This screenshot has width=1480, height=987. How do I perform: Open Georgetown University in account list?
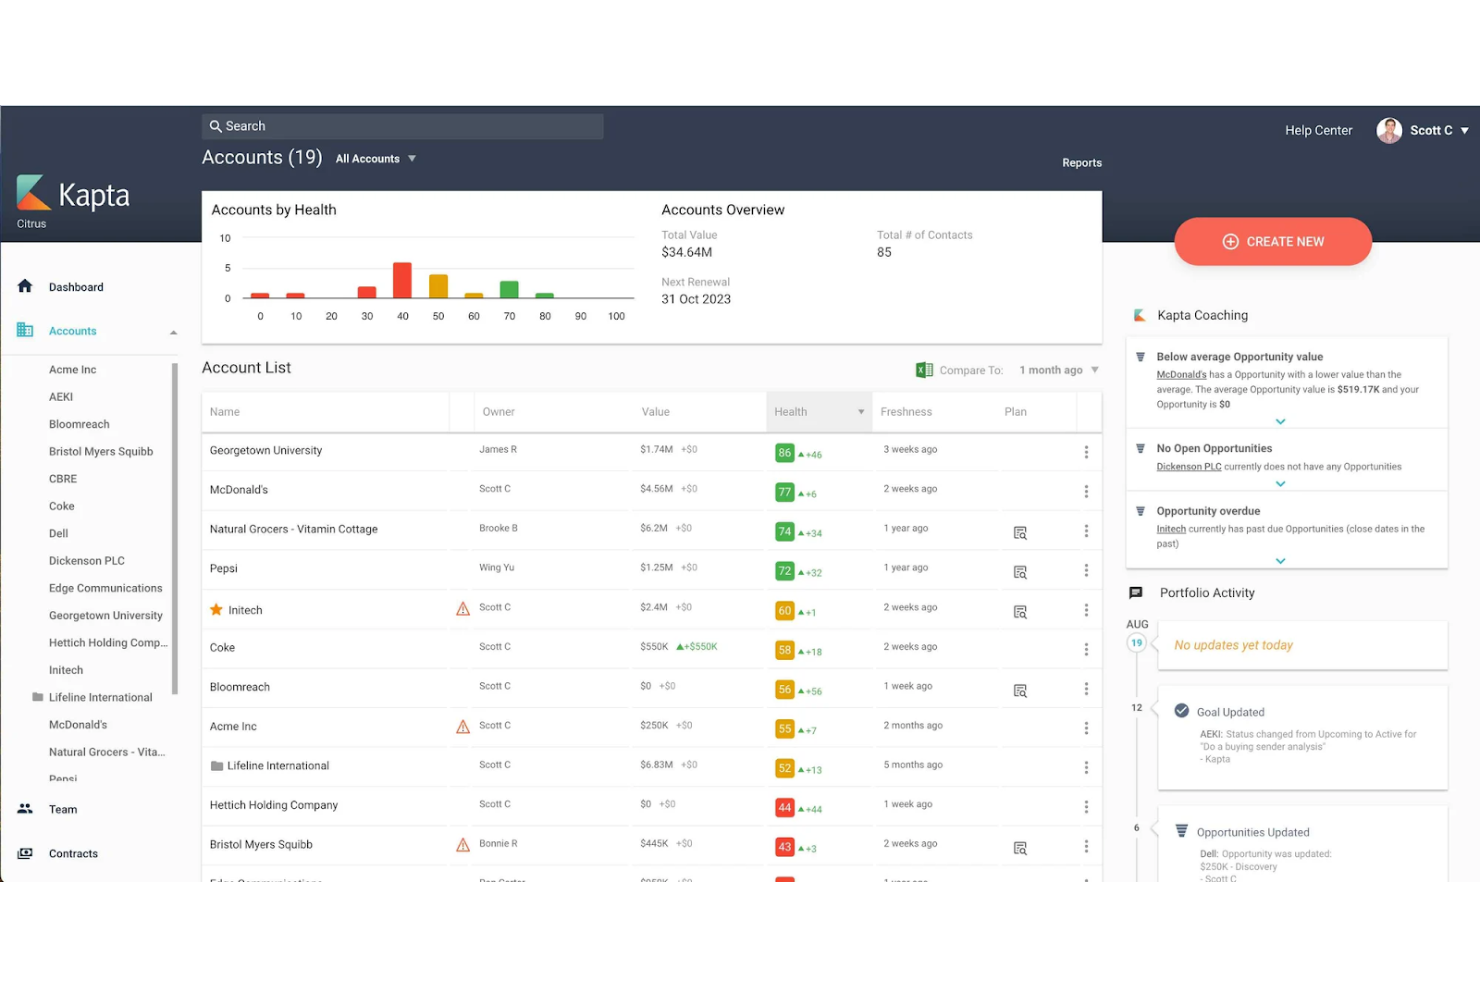pyautogui.click(x=266, y=451)
